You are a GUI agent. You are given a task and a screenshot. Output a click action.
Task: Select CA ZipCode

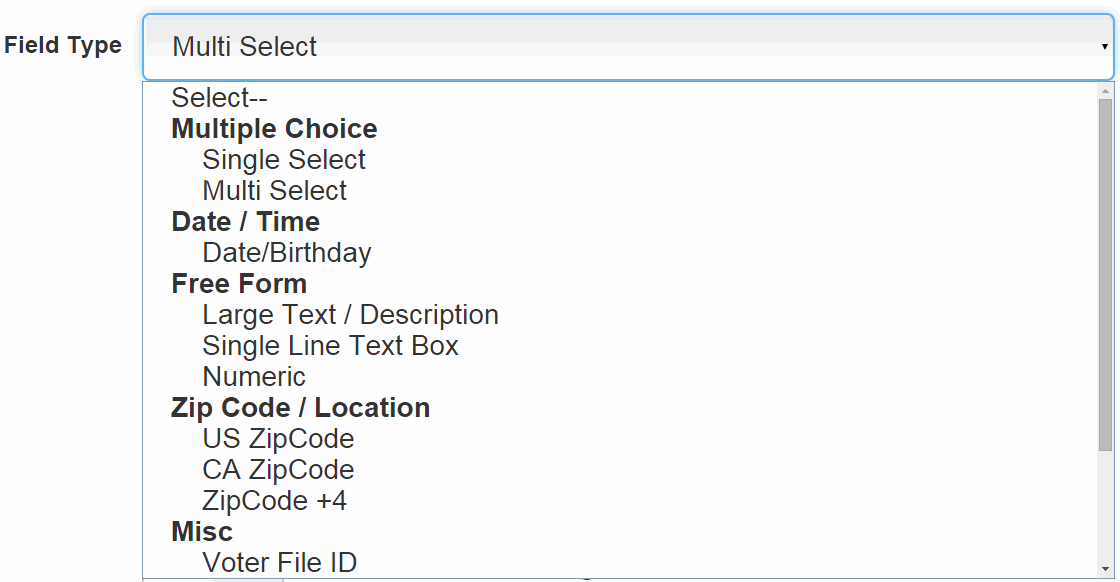click(277, 469)
